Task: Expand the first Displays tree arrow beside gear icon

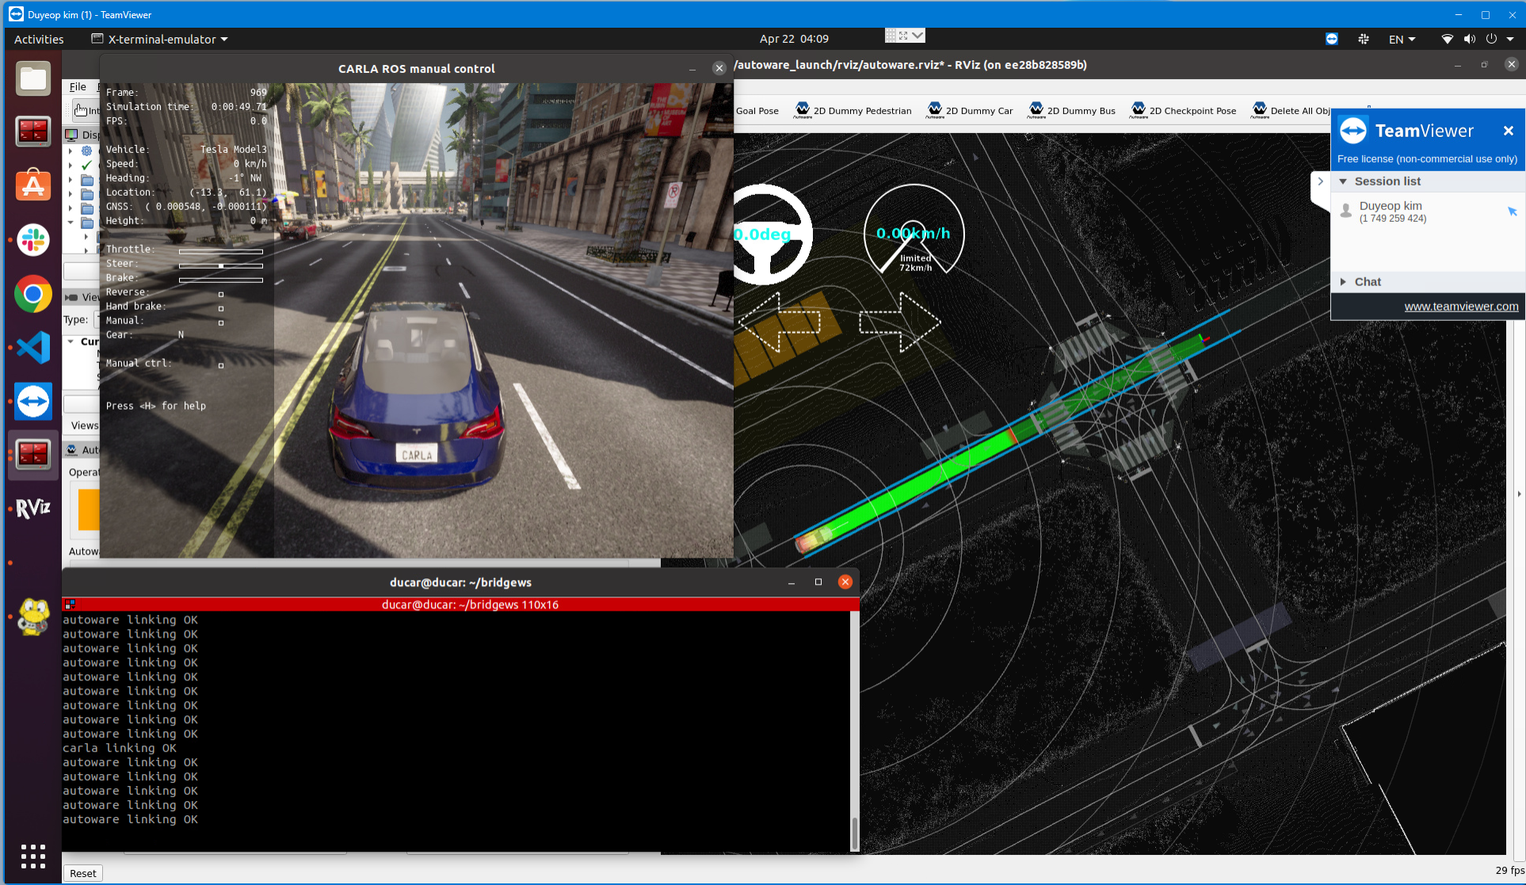Action: coord(70,151)
